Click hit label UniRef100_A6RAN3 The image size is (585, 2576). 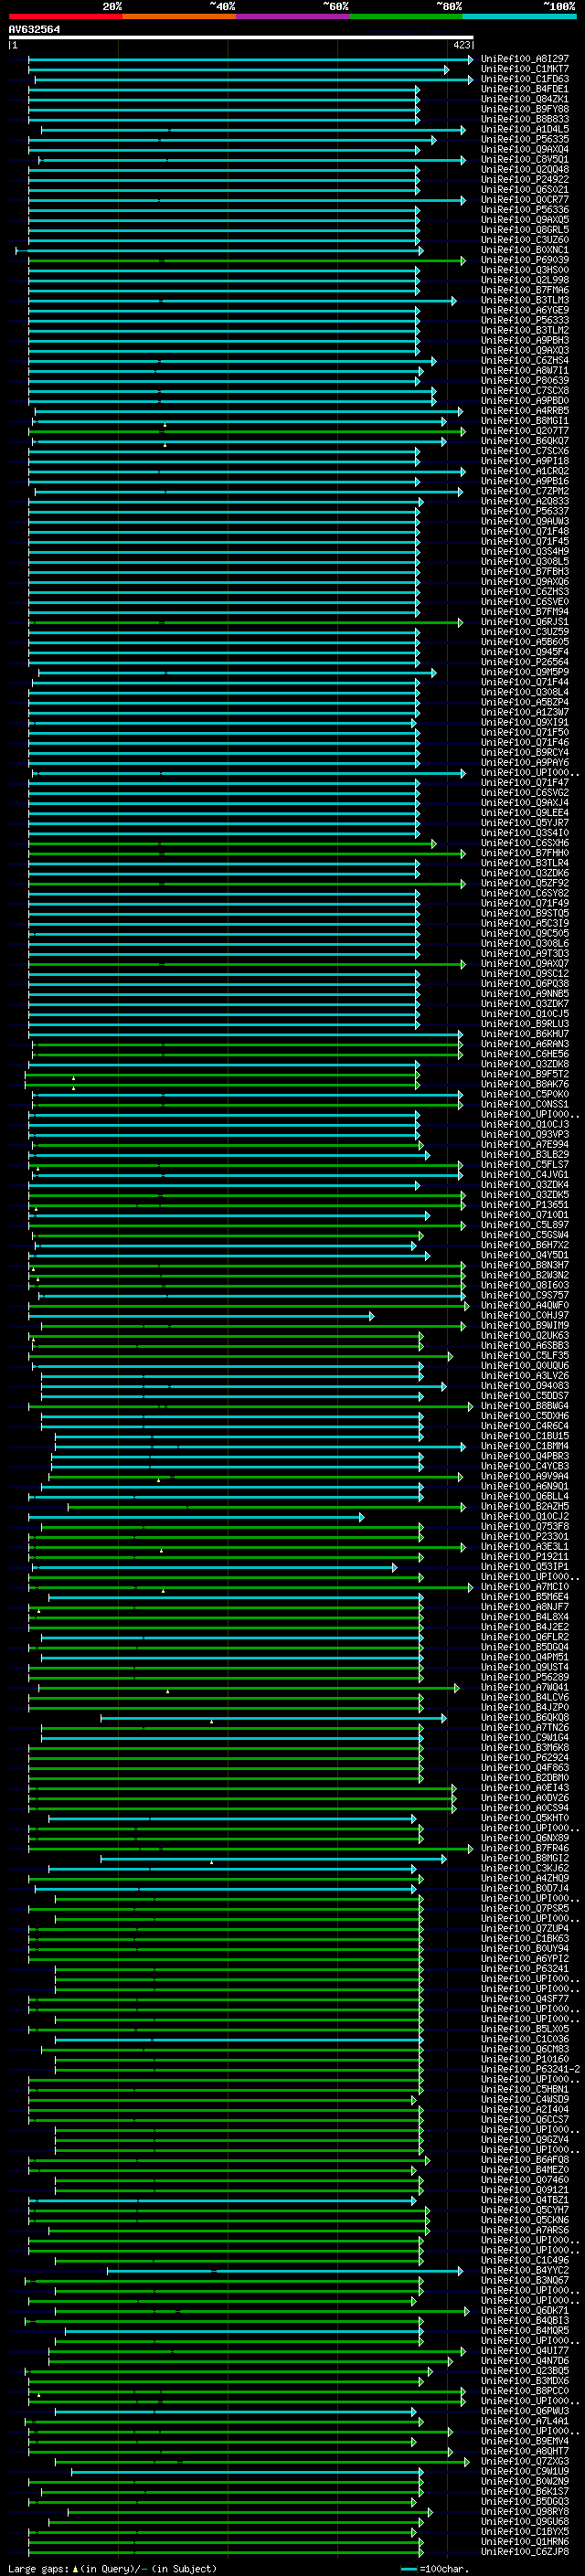525,1045
